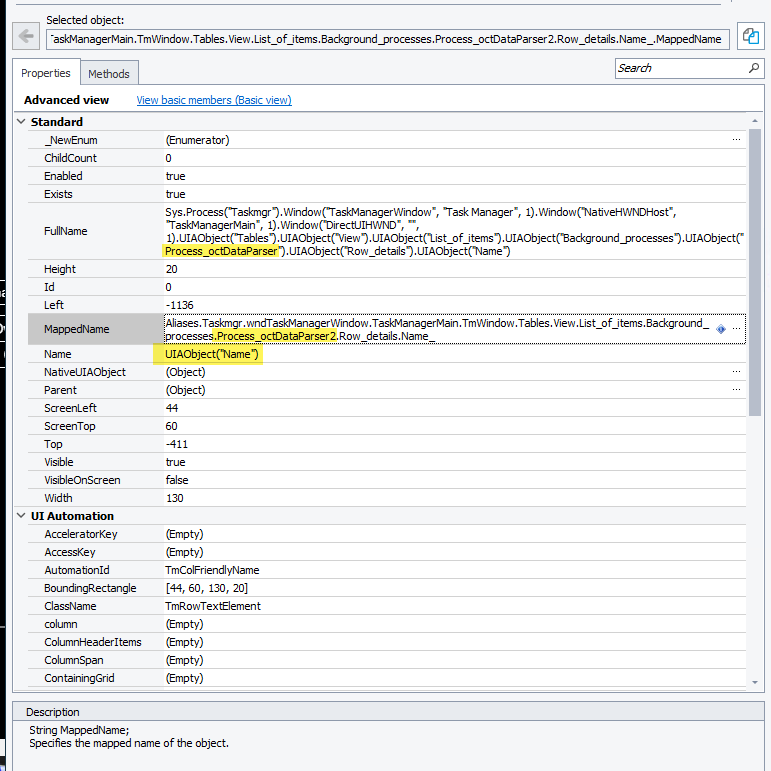771x771 pixels.
Task: Click ellipsis button for Parent property
Action: pos(736,390)
